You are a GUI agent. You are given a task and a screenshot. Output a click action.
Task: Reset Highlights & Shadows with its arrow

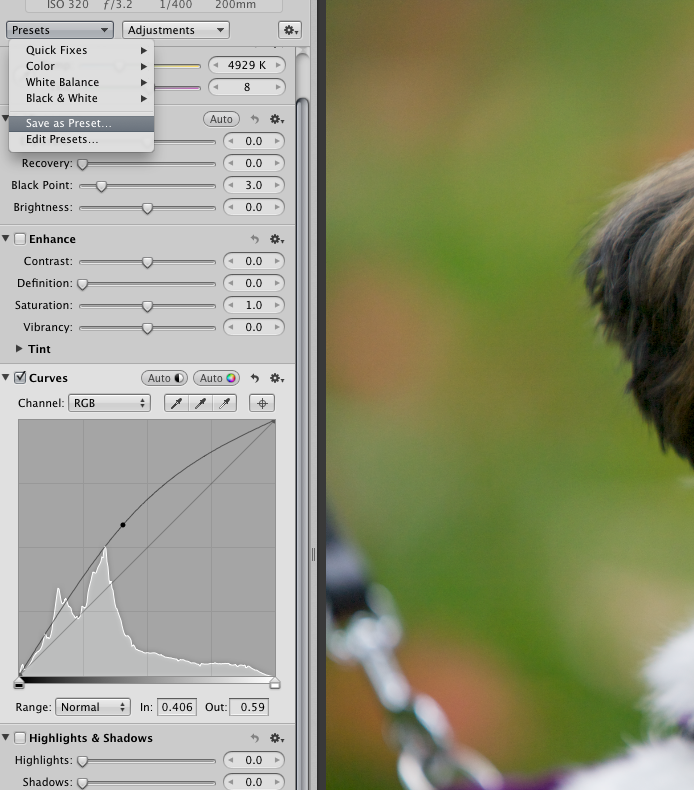coord(255,739)
